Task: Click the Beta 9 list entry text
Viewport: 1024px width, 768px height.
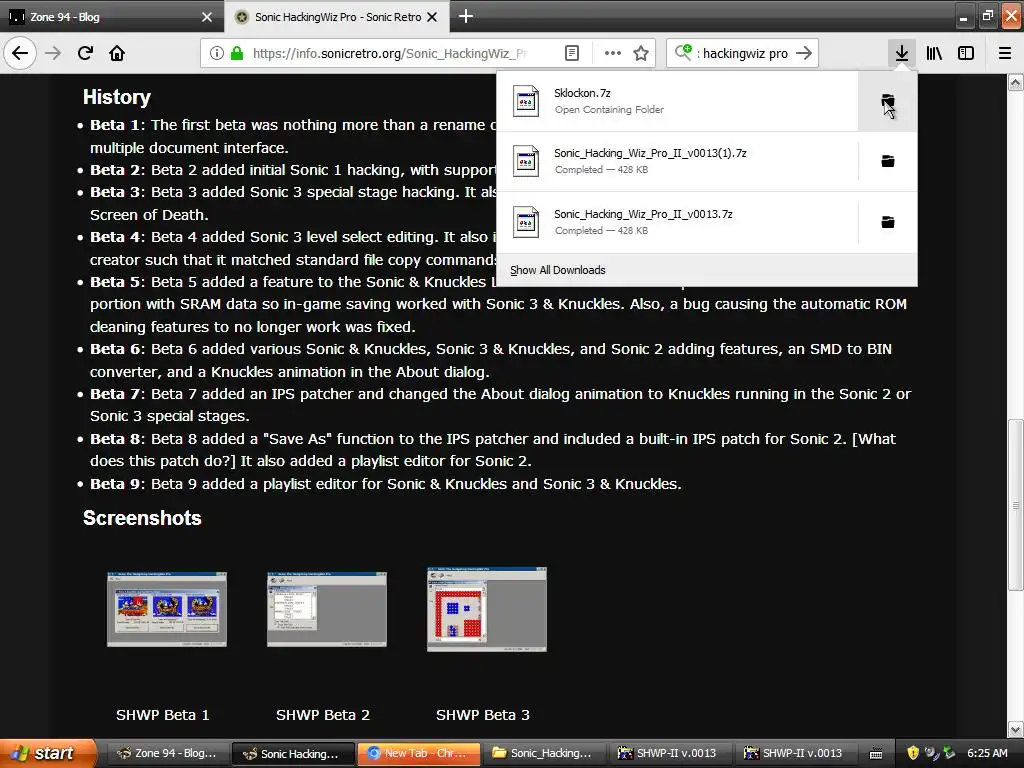Action: point(385,484)
